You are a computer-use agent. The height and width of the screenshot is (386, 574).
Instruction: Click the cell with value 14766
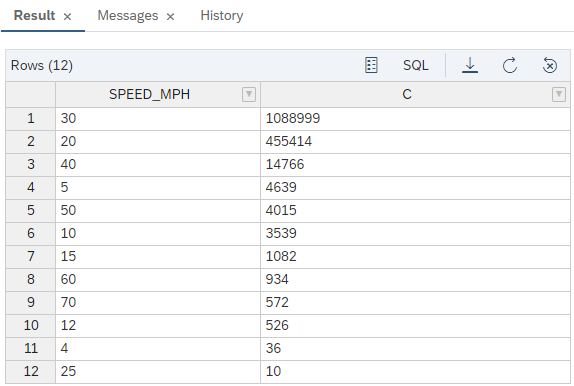pos(415,165)
